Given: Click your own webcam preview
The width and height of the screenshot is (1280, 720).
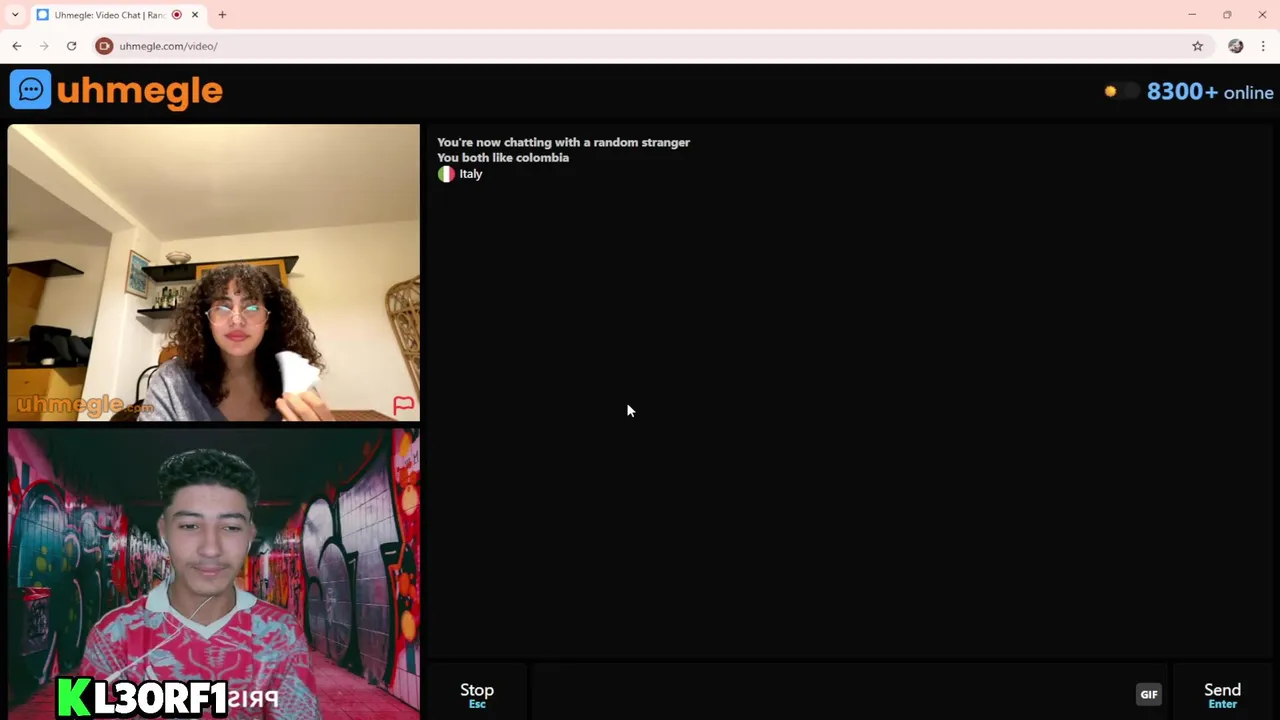Looking at the screenshot, I should [x=213, y=574].
